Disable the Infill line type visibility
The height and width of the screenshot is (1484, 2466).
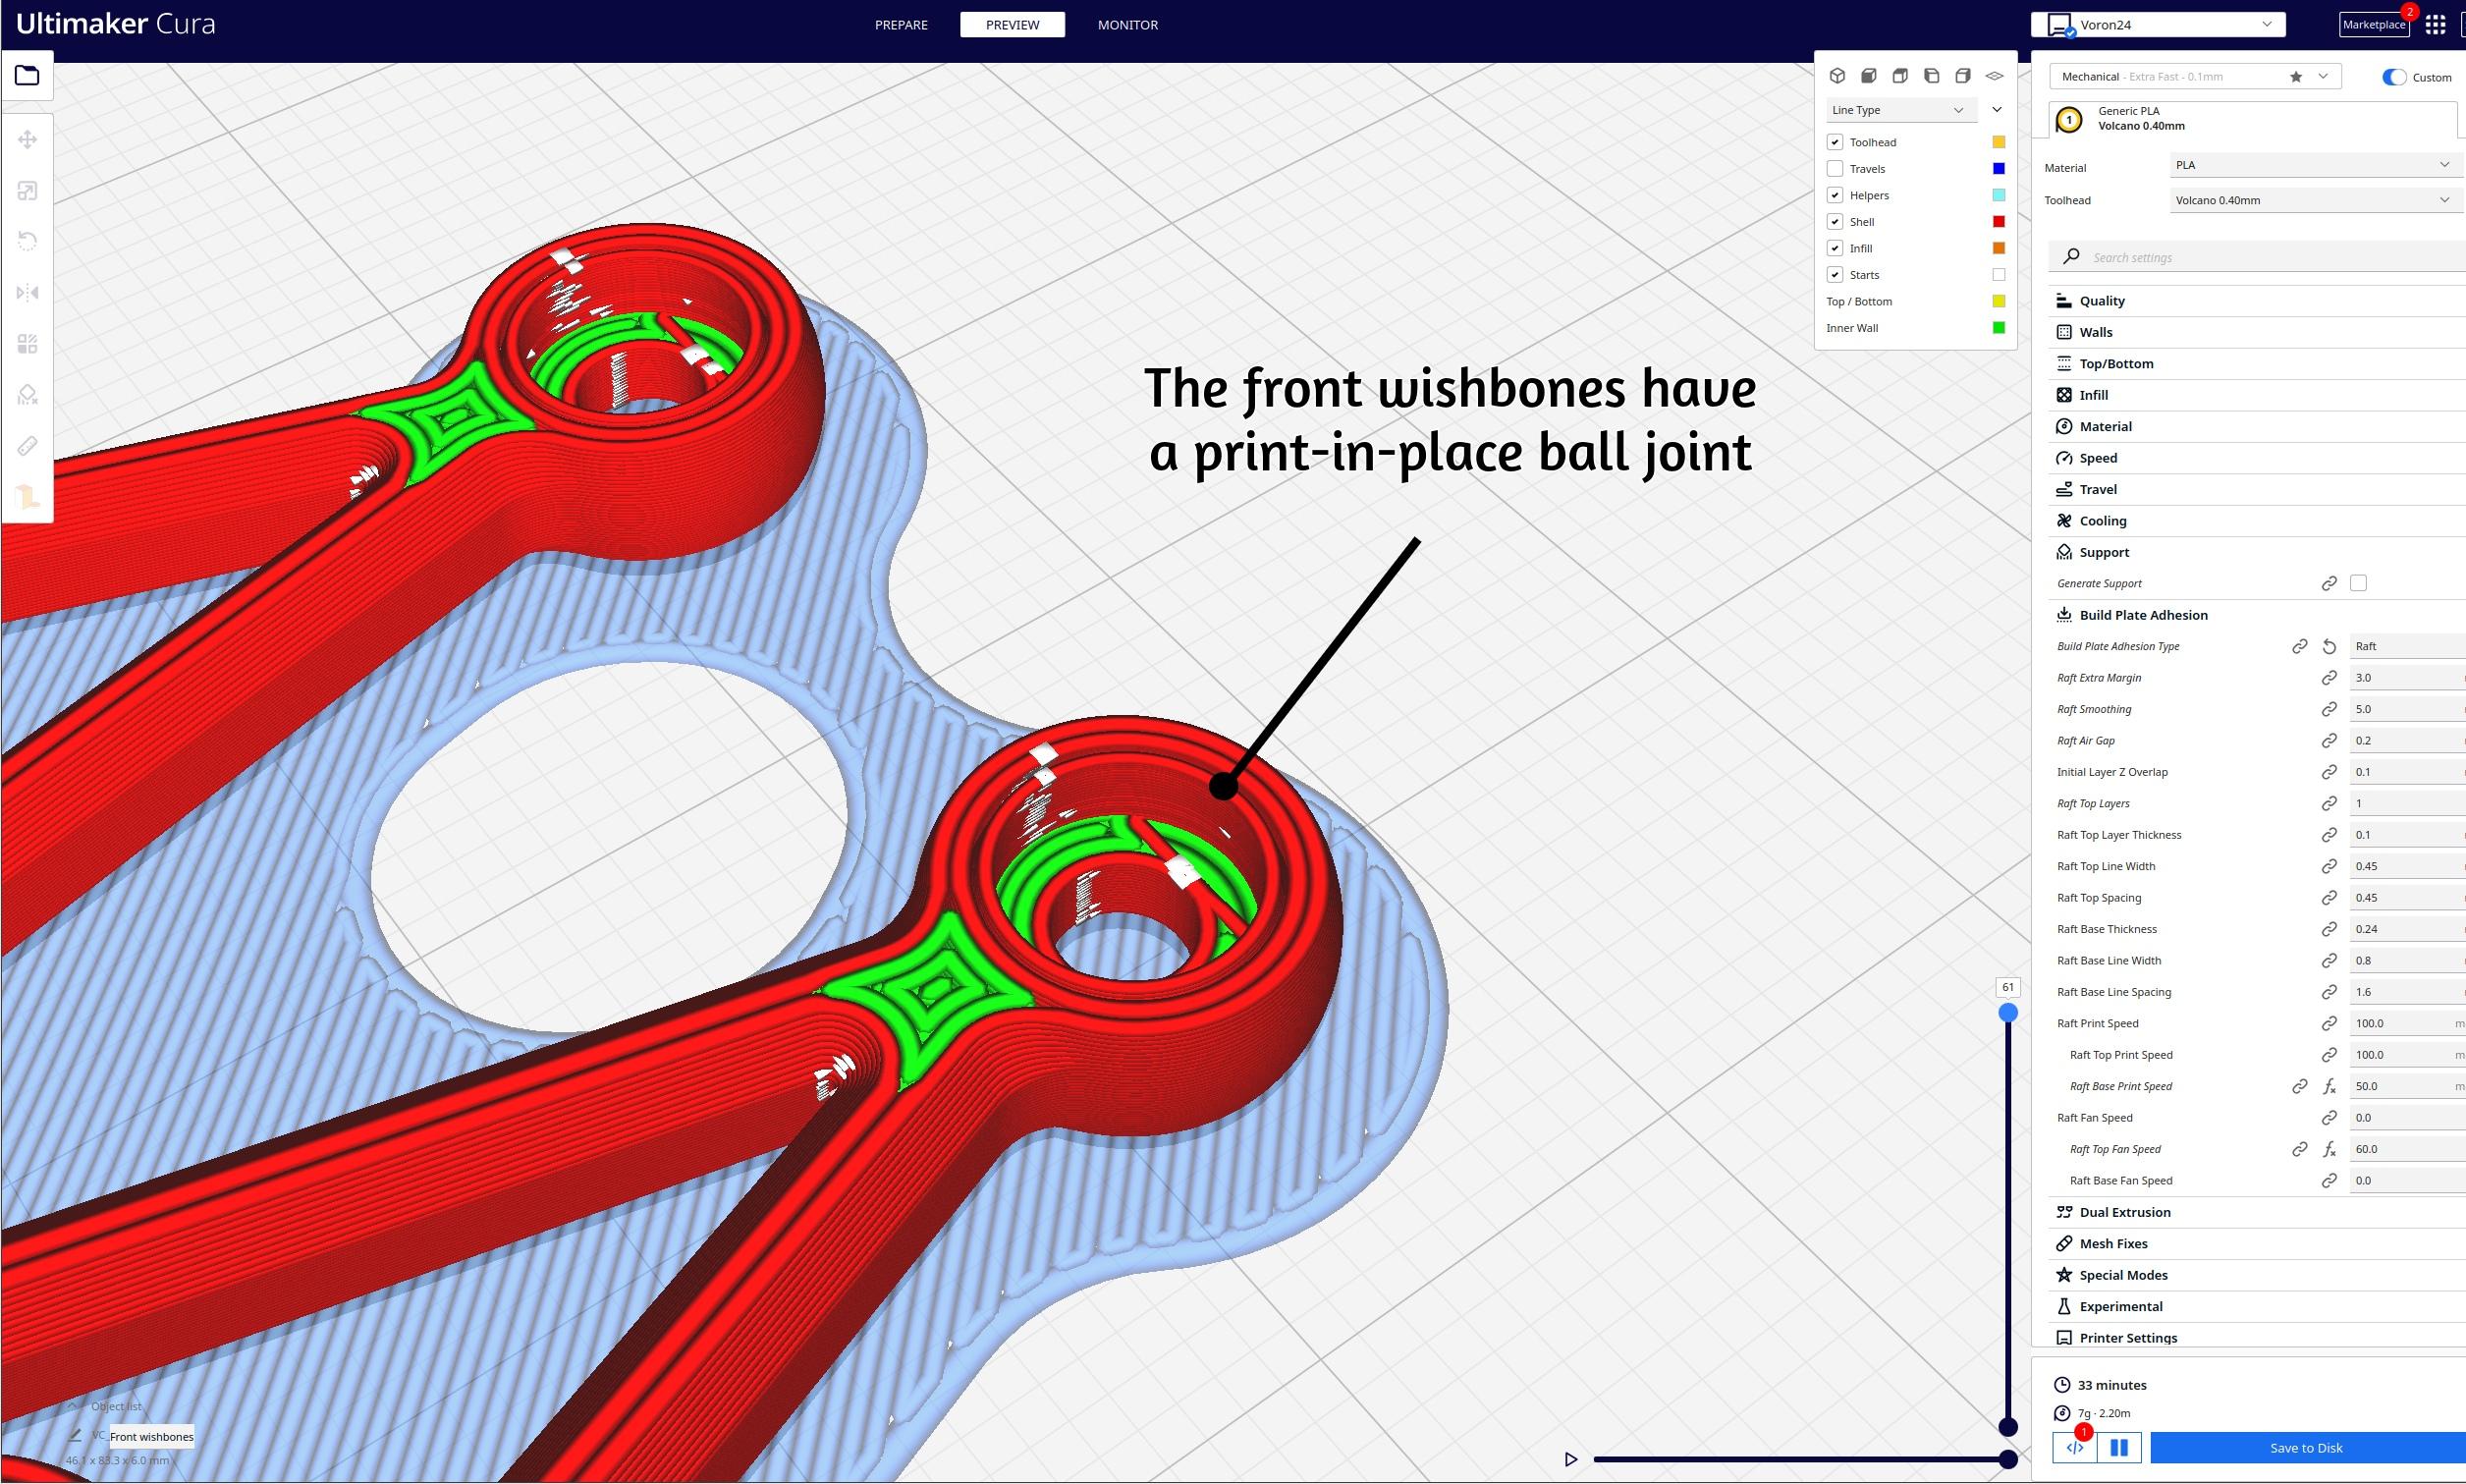coord(1835,248)
